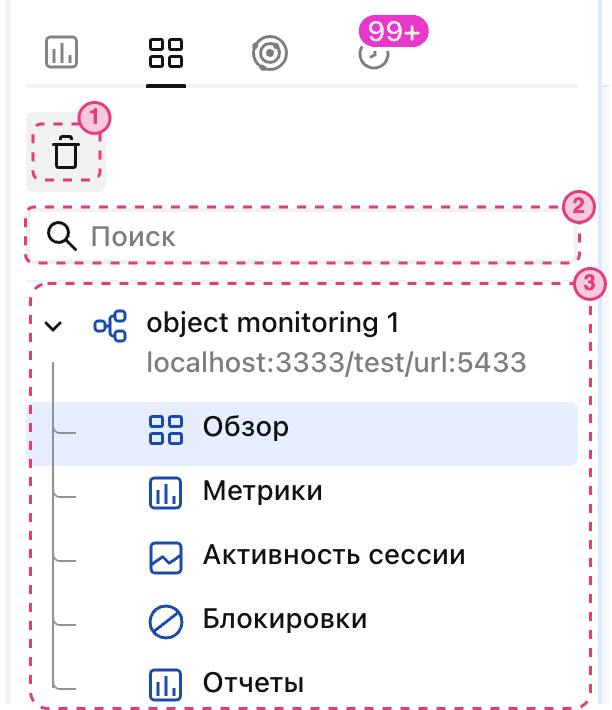Open the Отчеты section

253,684
